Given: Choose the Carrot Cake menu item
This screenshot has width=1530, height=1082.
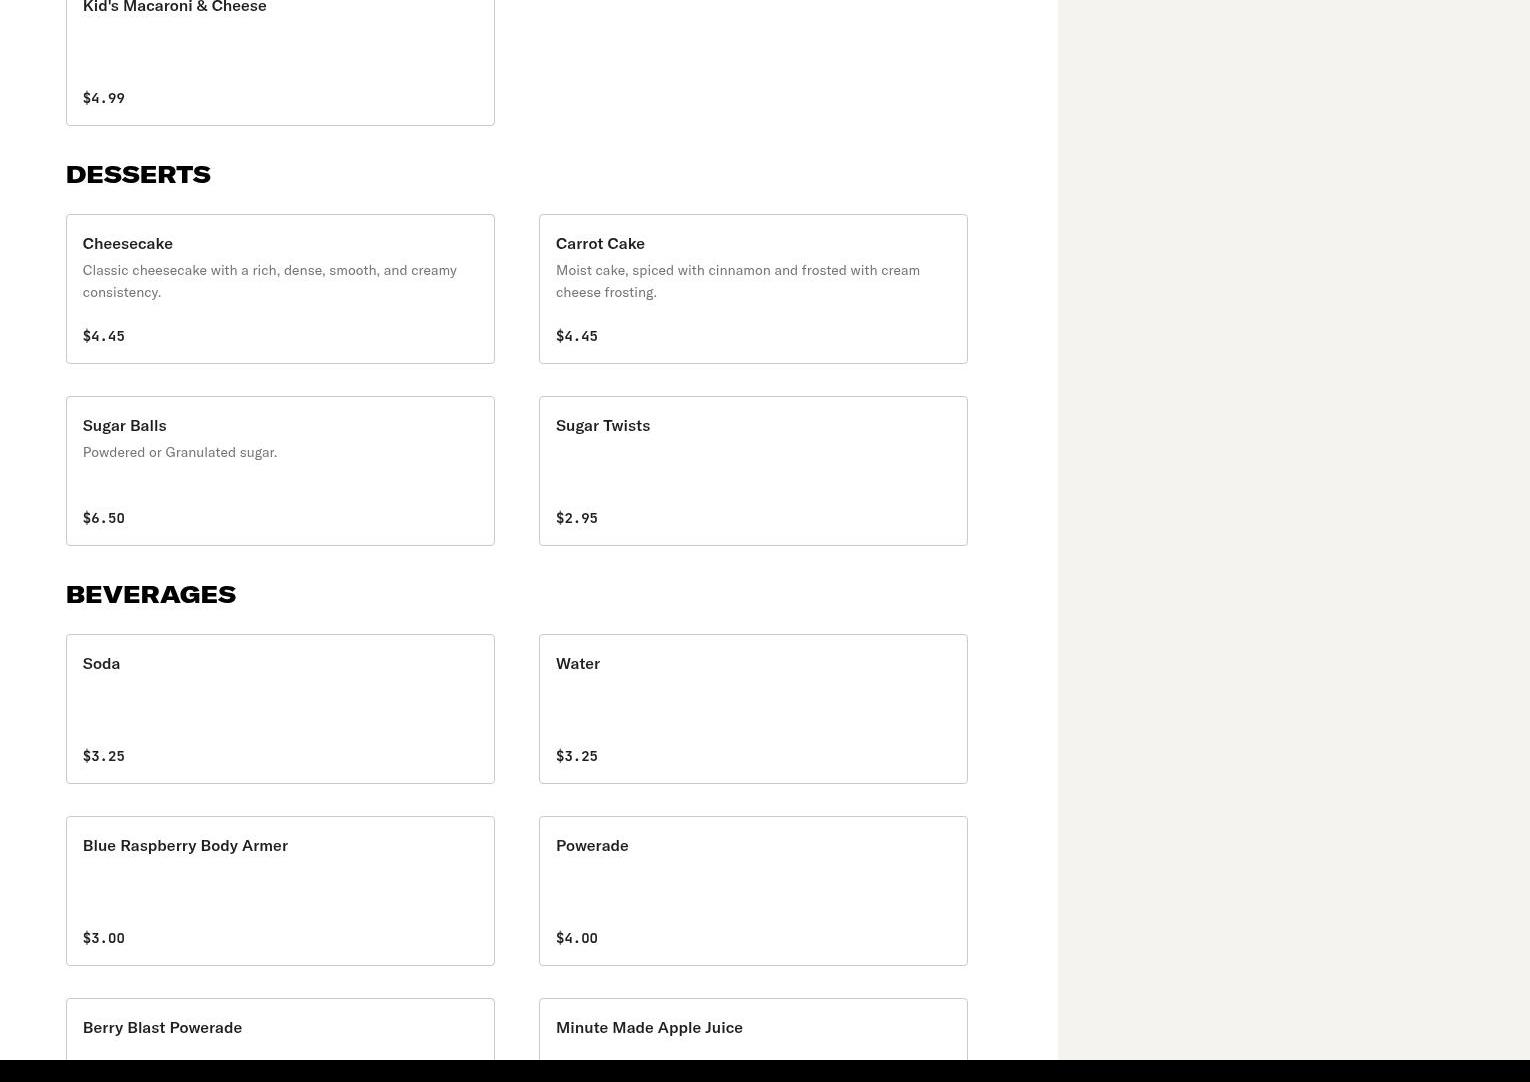Looking at the screenshot, I should point(753,289).
